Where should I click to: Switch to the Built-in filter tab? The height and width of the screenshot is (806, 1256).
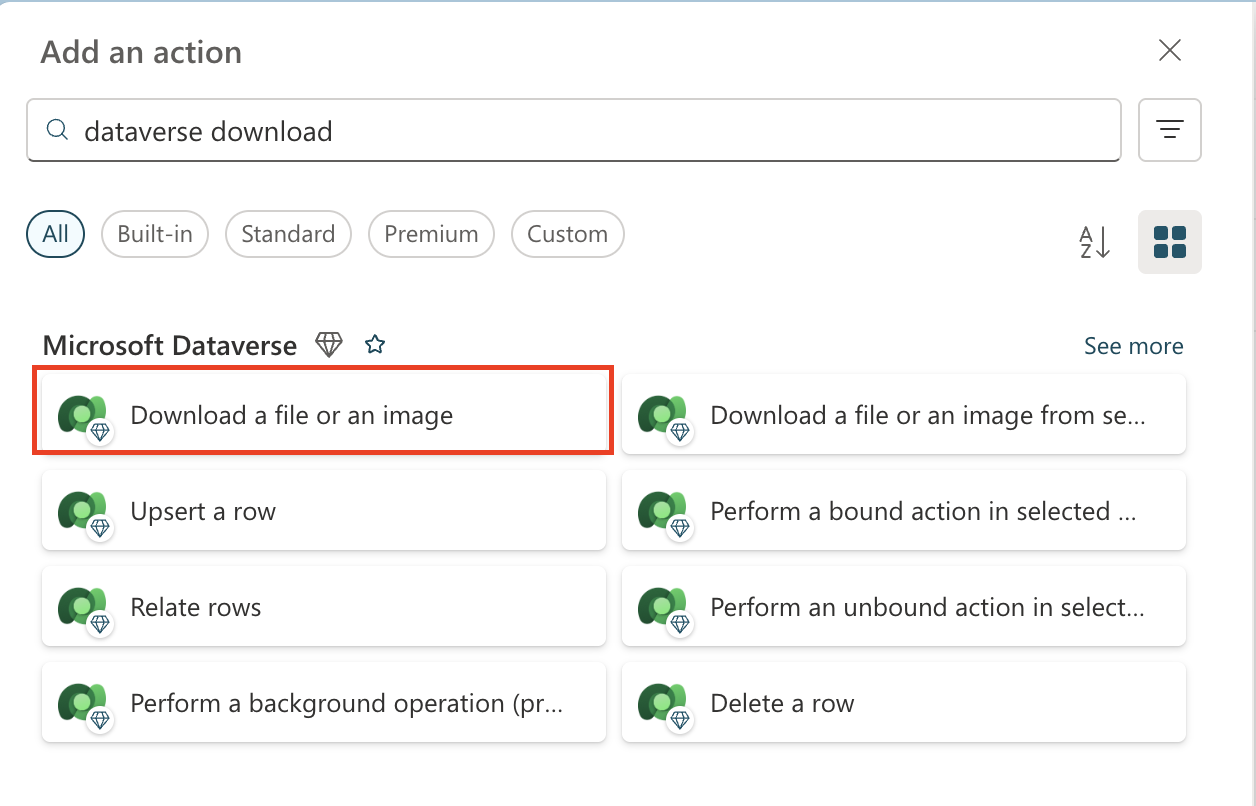pyautogui.click(x=154, y=233)
